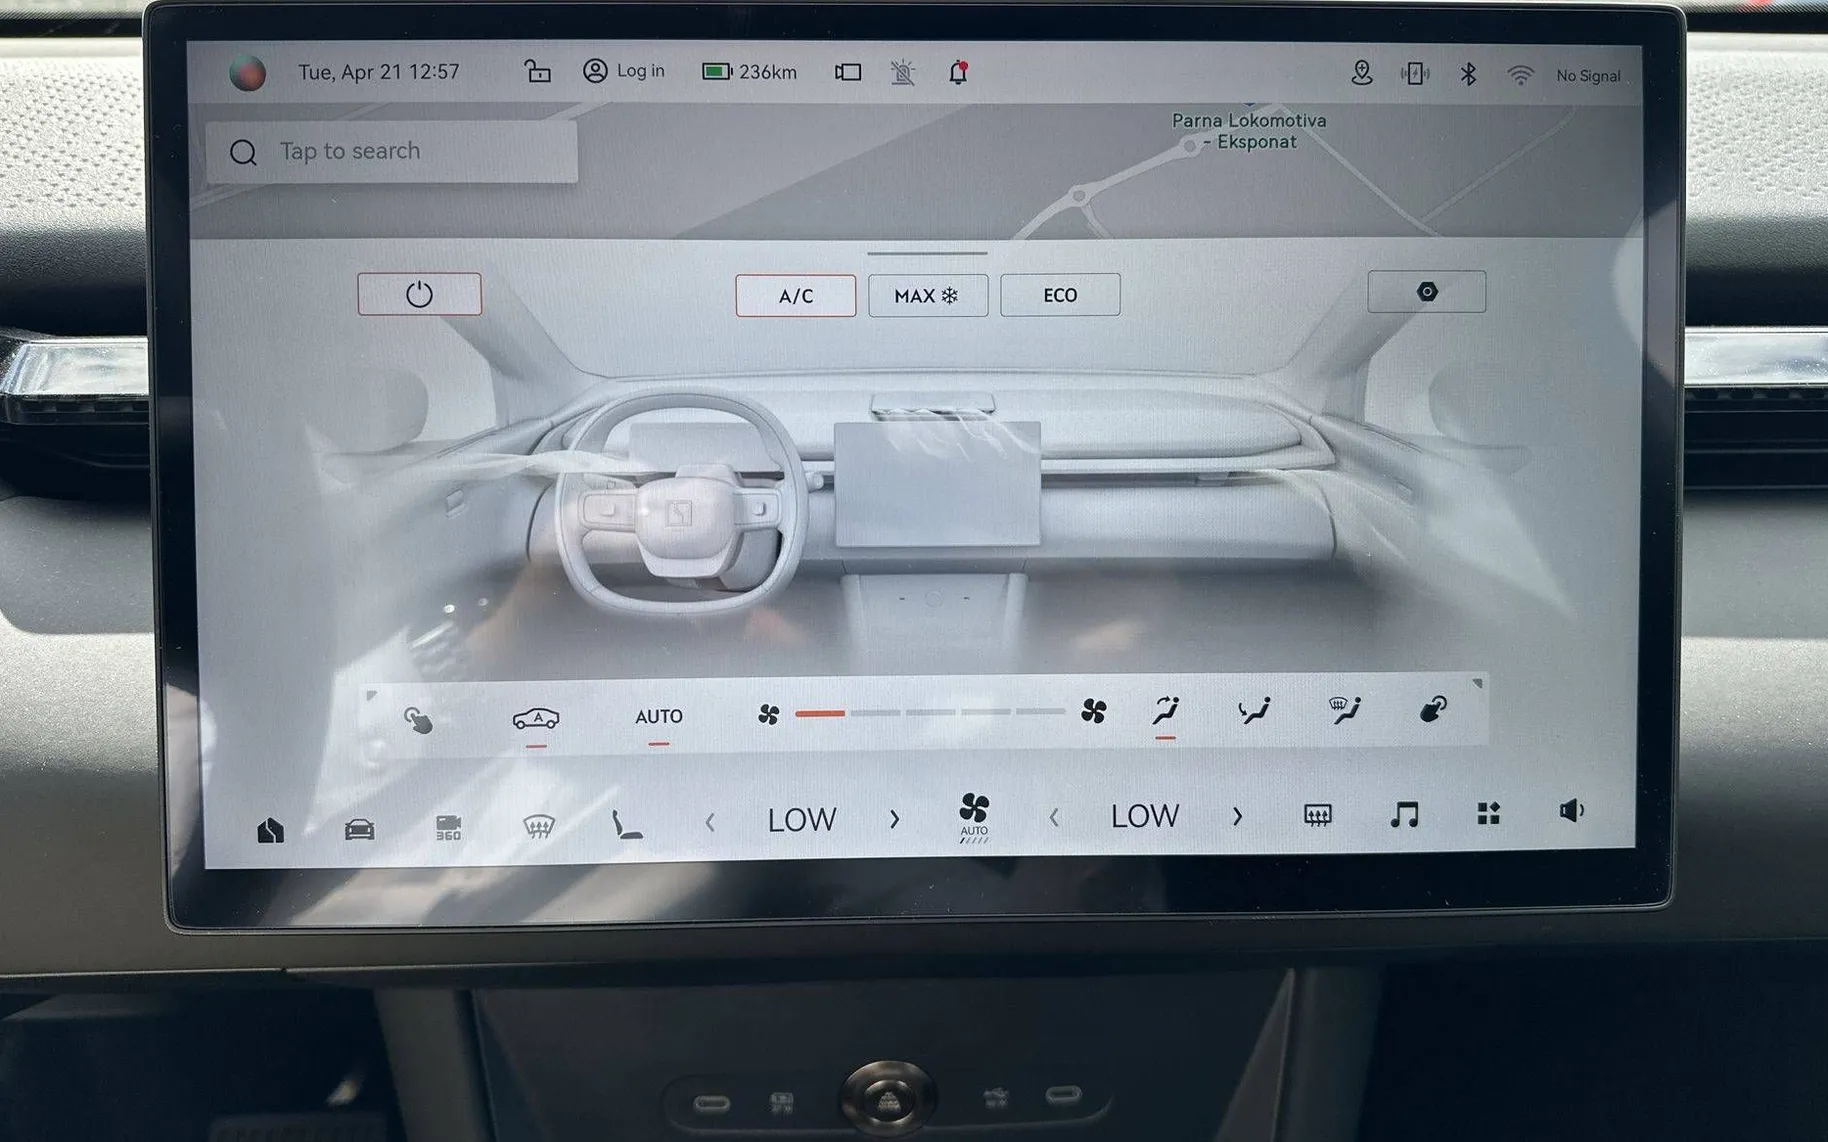Tap the touch-swipe airflow control icon
The height and width of the screenshot is (1142, 1828).
click(418, 719)
